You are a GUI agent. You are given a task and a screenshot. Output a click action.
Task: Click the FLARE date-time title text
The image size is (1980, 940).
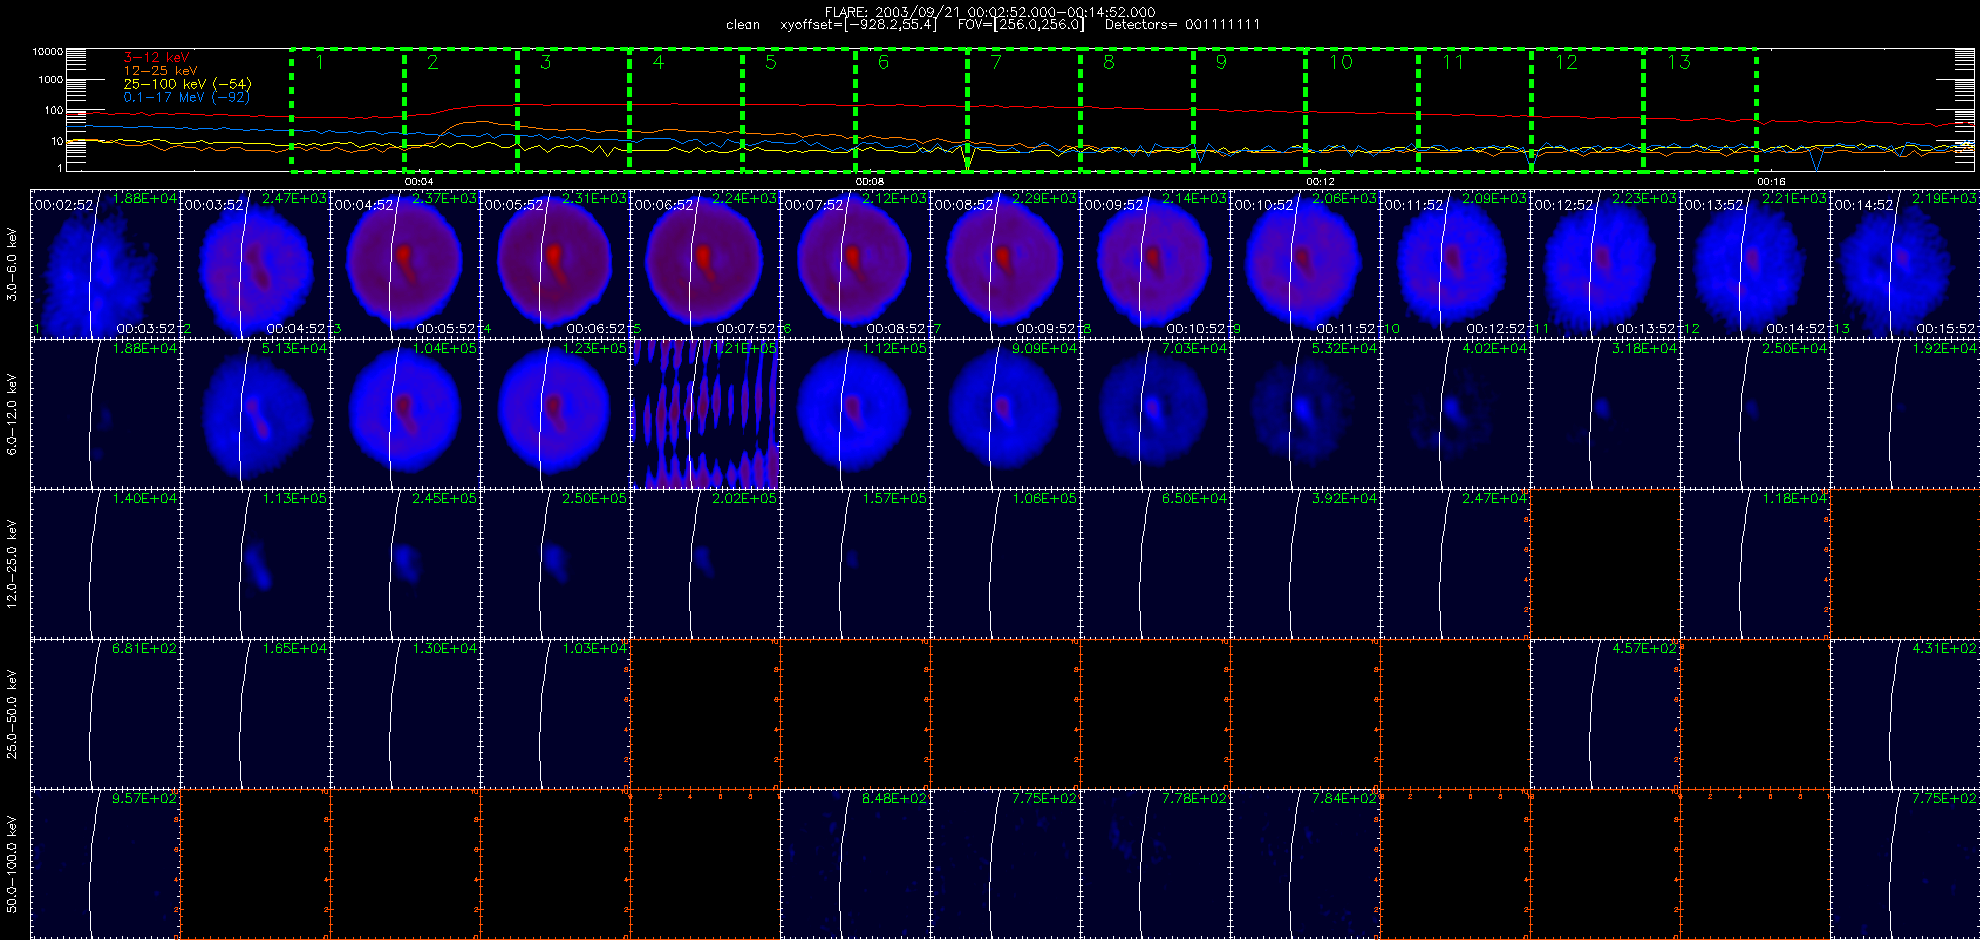(990, 12)
